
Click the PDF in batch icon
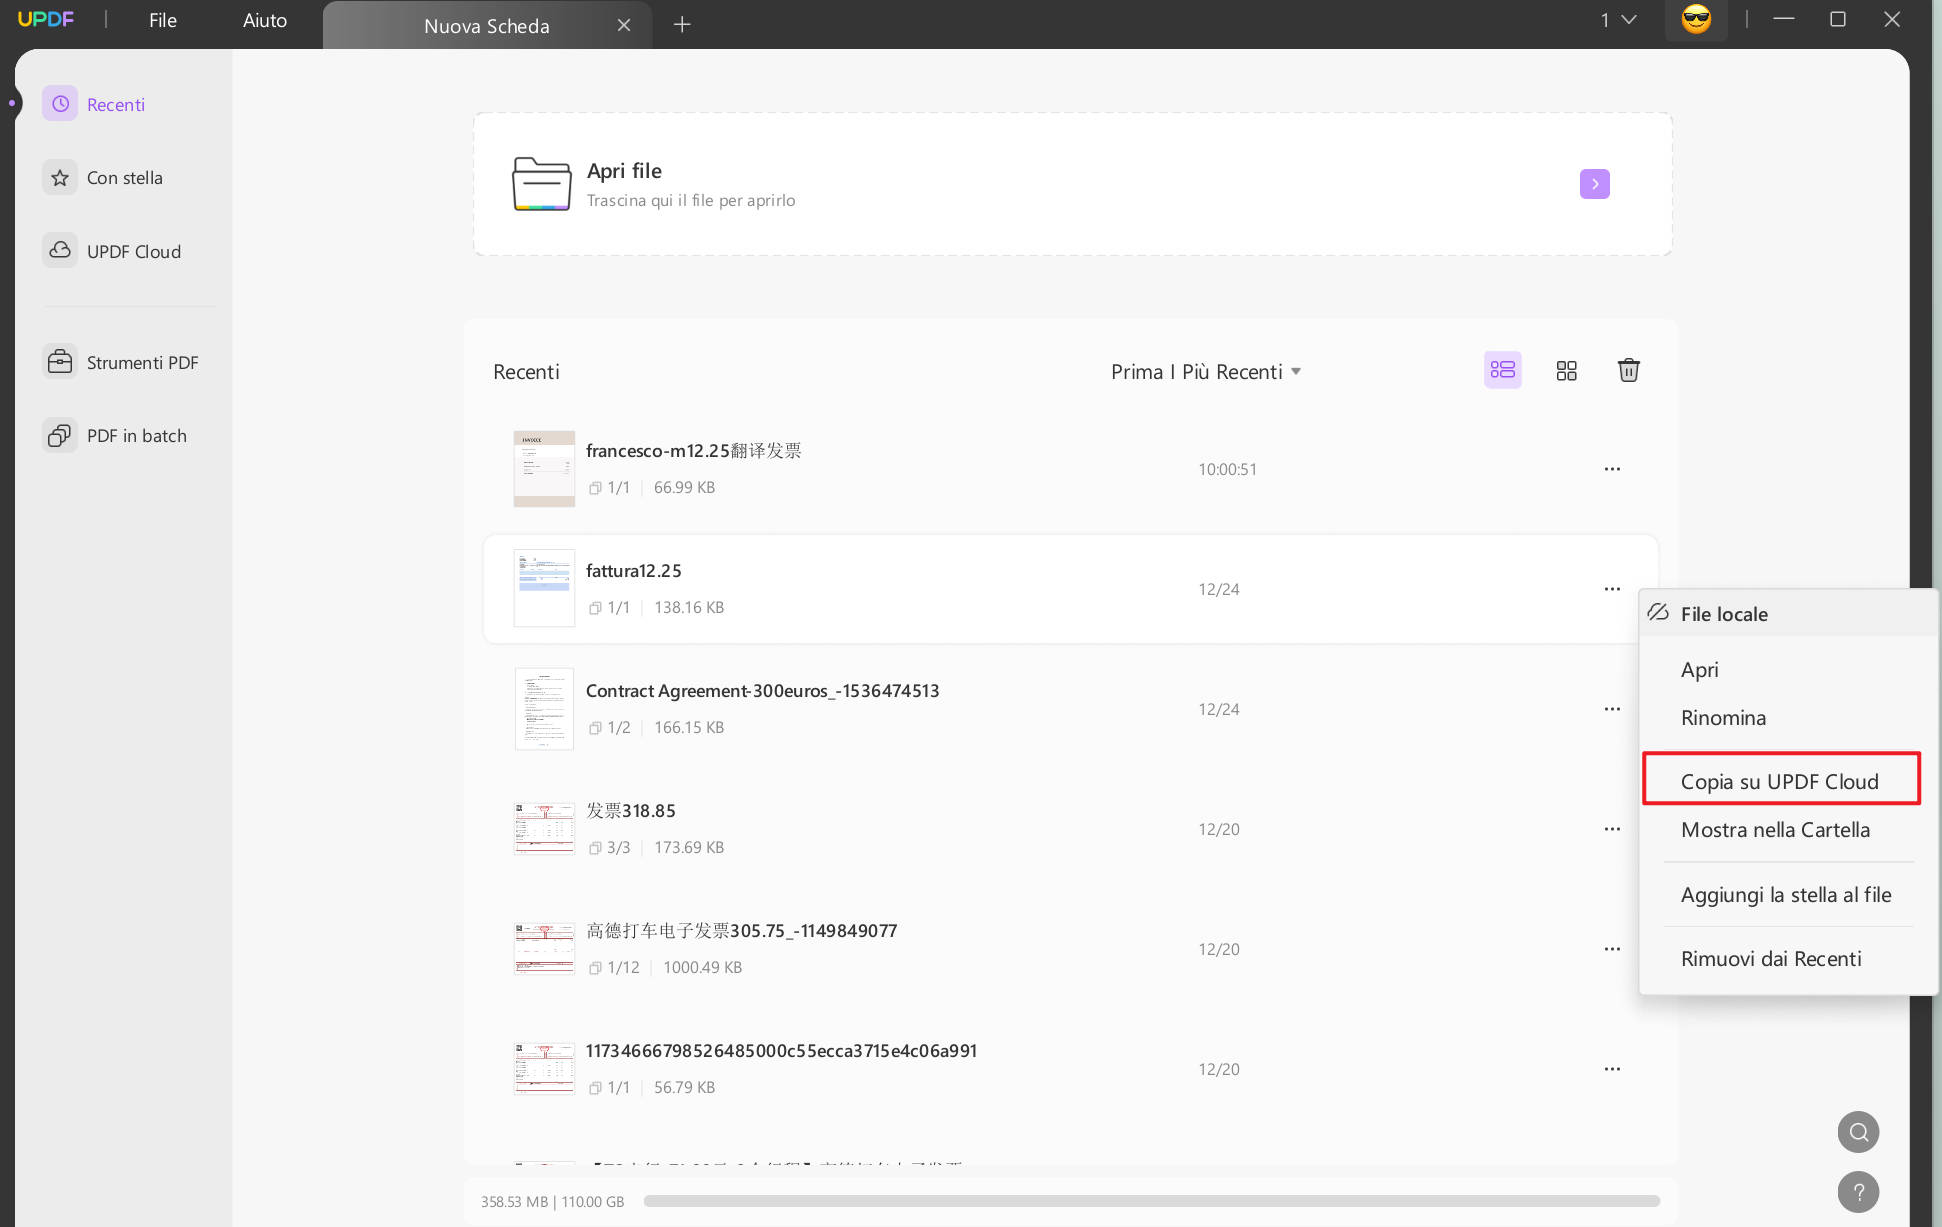[60, 435]
